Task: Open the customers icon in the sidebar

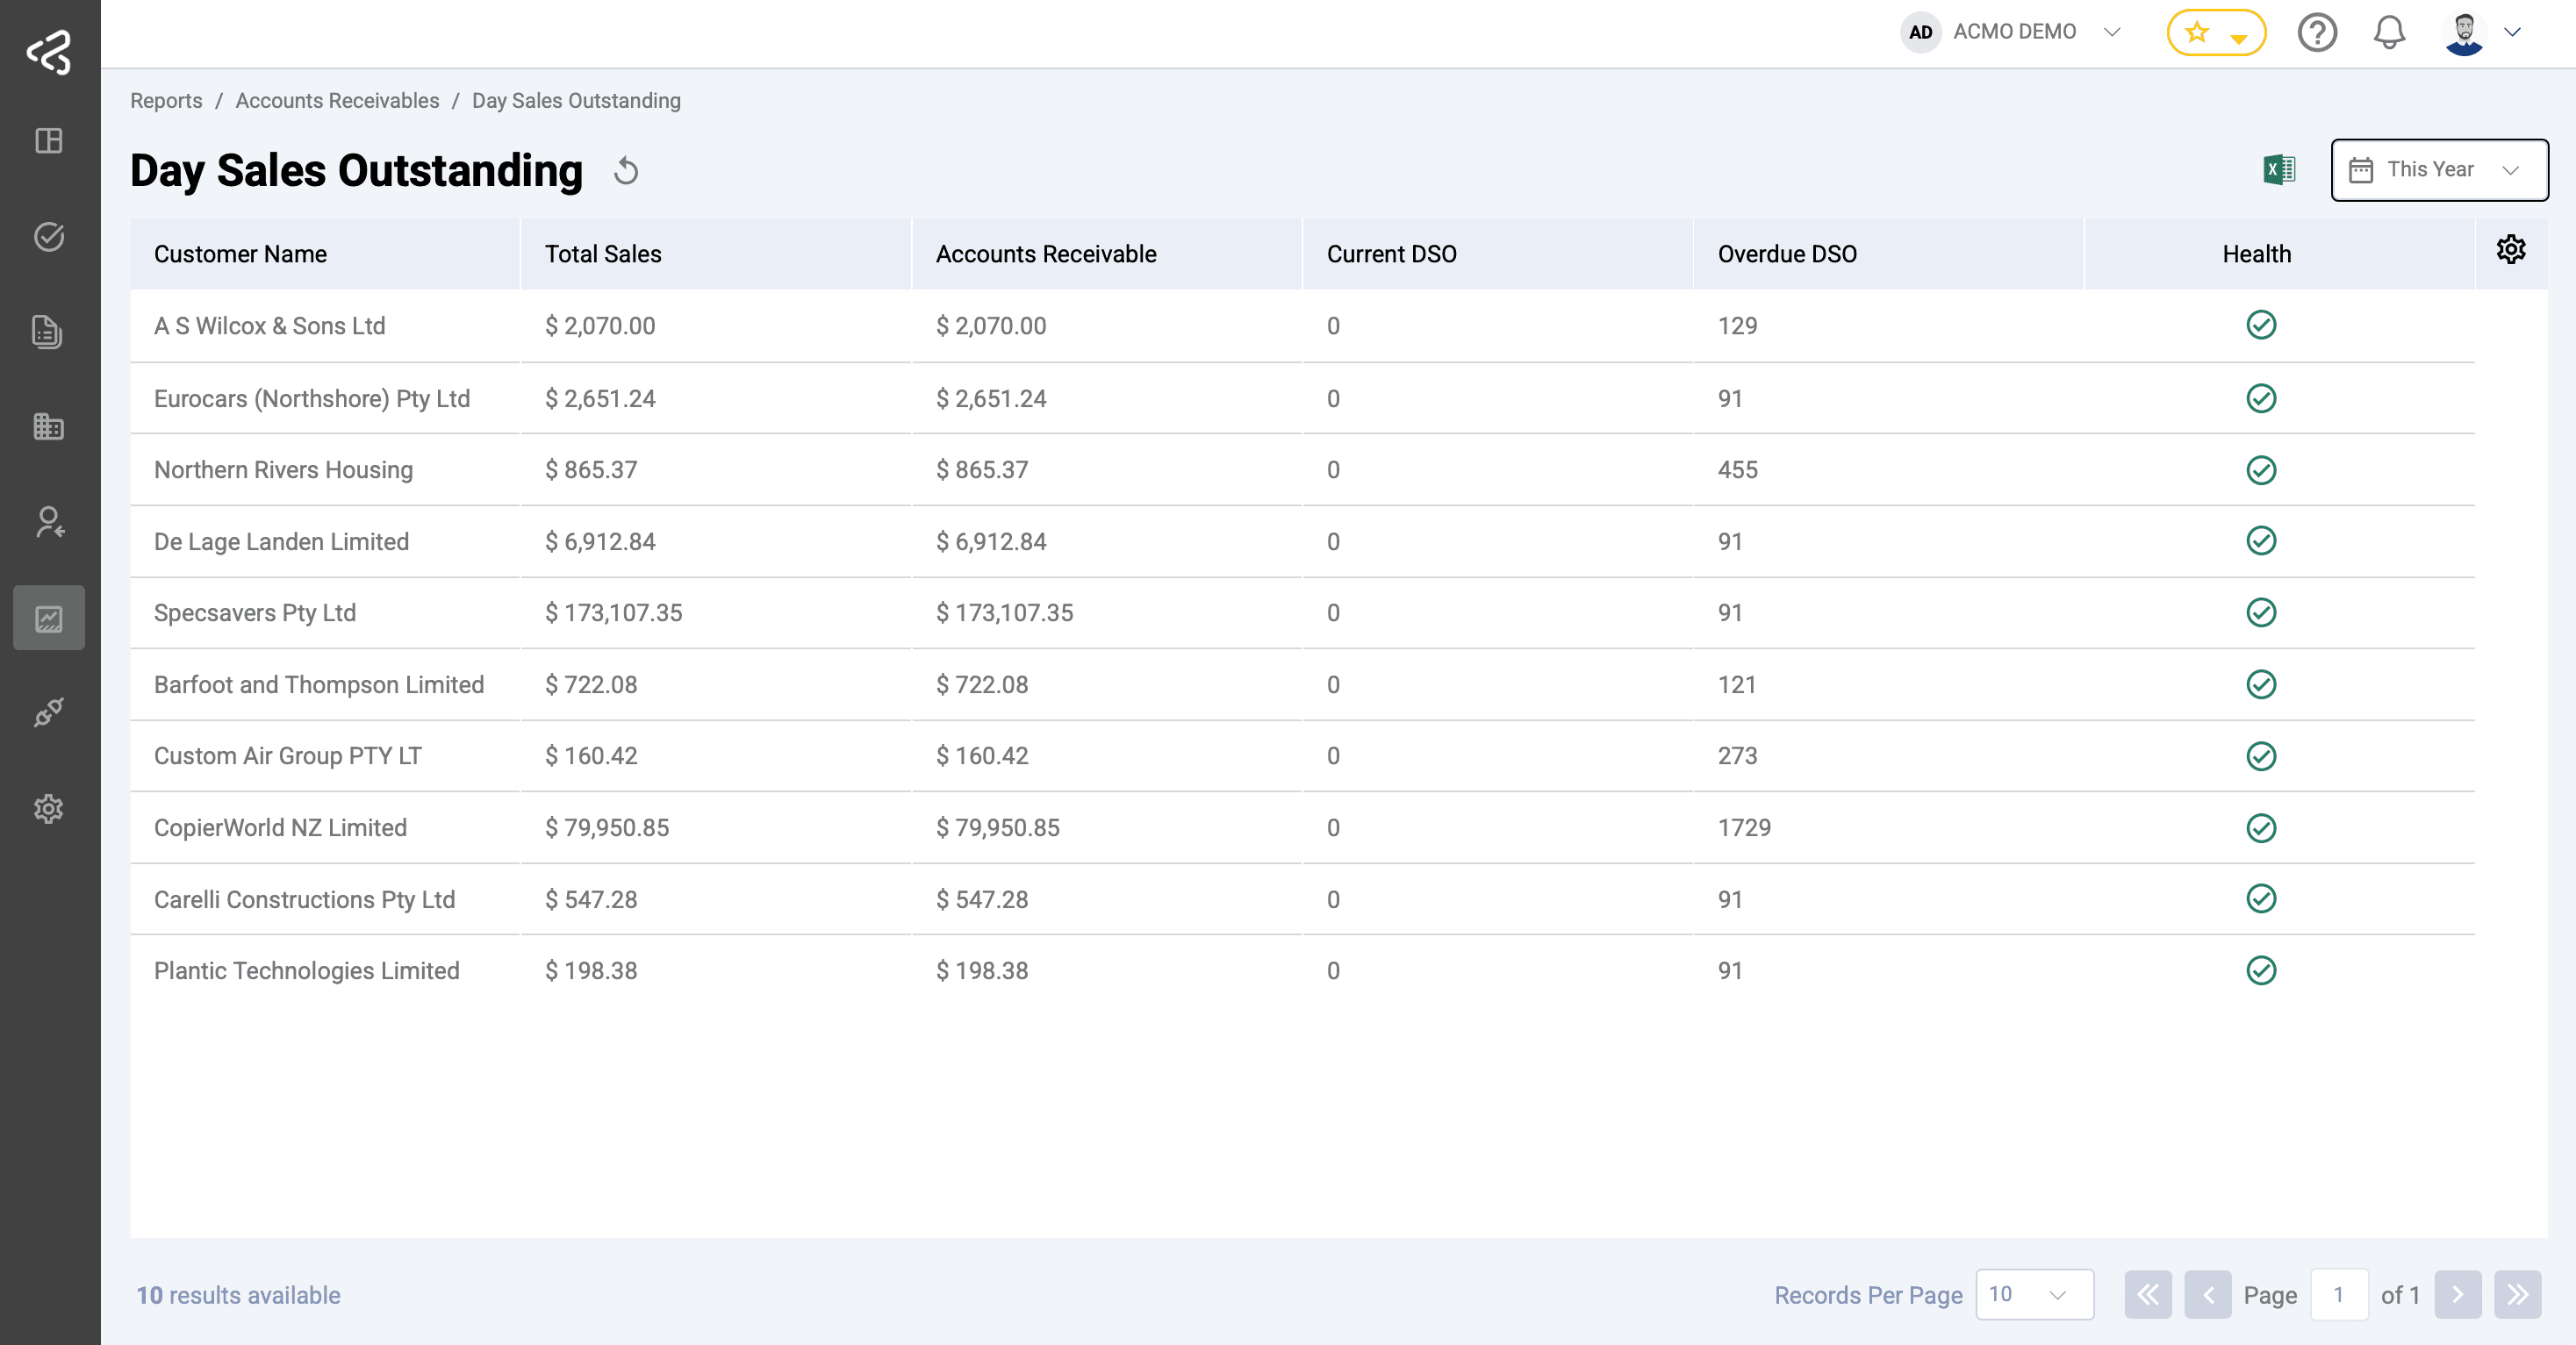Action: pyautogui.click(x=49, y=523)
